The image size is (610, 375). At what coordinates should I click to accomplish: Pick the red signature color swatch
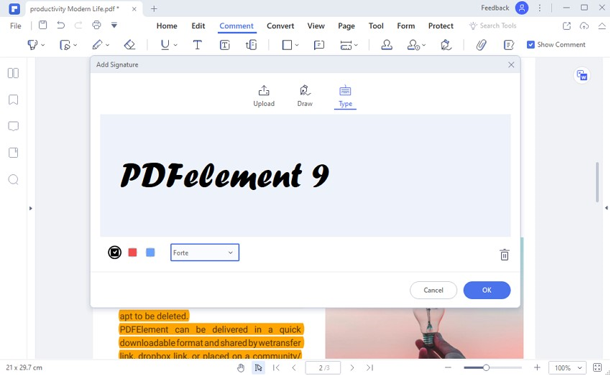click(133, 252)
